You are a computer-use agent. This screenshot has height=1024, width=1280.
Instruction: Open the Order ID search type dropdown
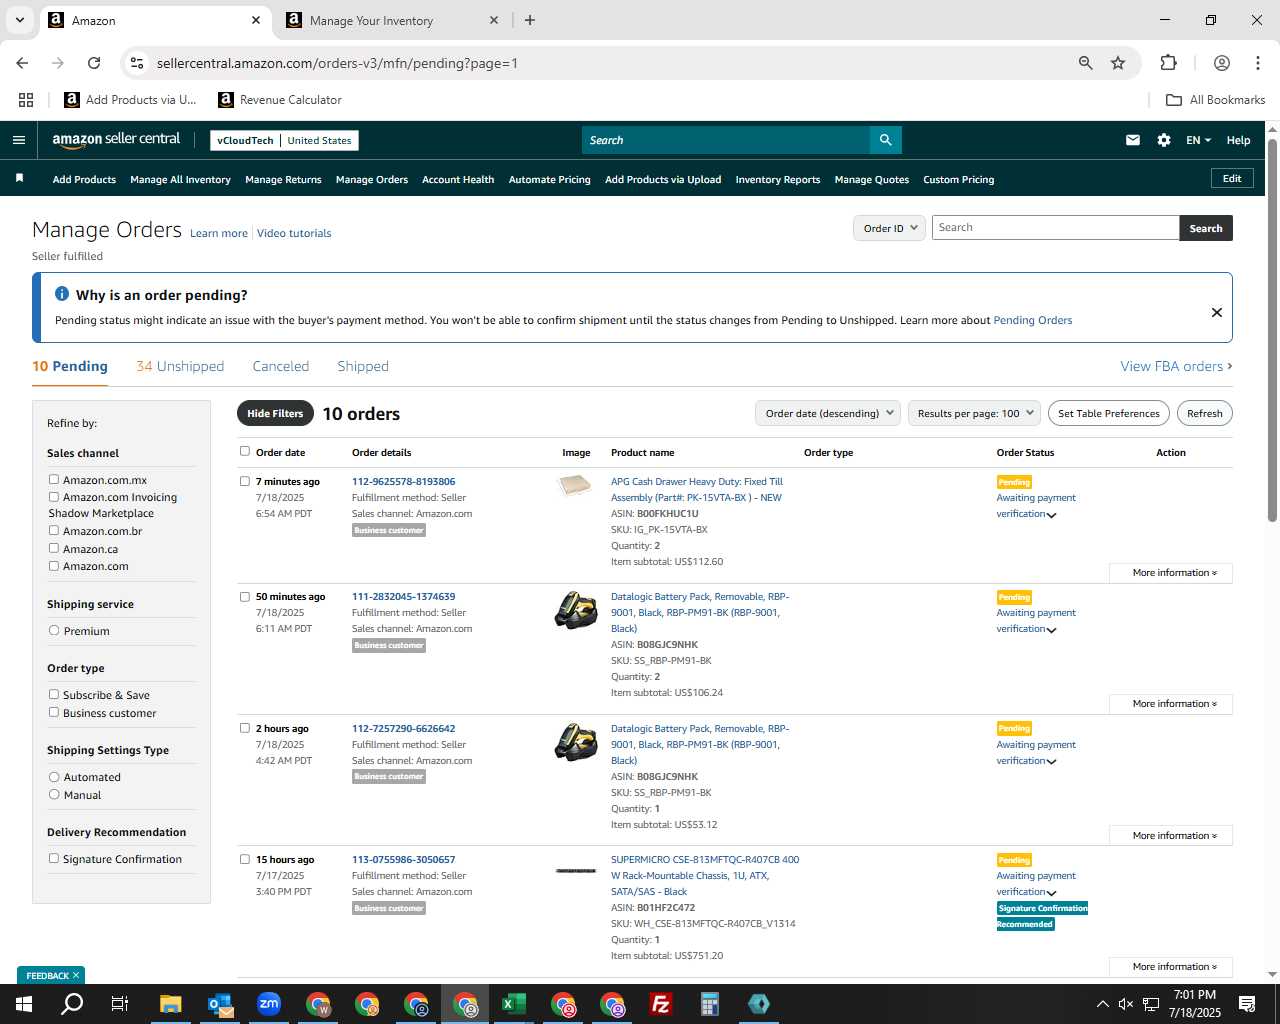890,228
